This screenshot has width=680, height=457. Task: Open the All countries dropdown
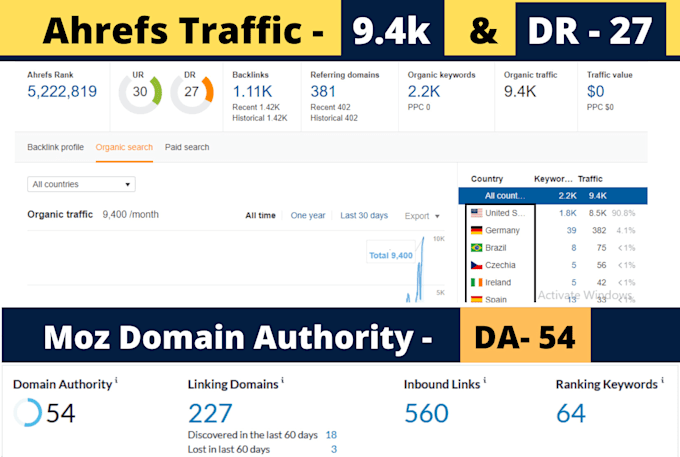(81, 184)
